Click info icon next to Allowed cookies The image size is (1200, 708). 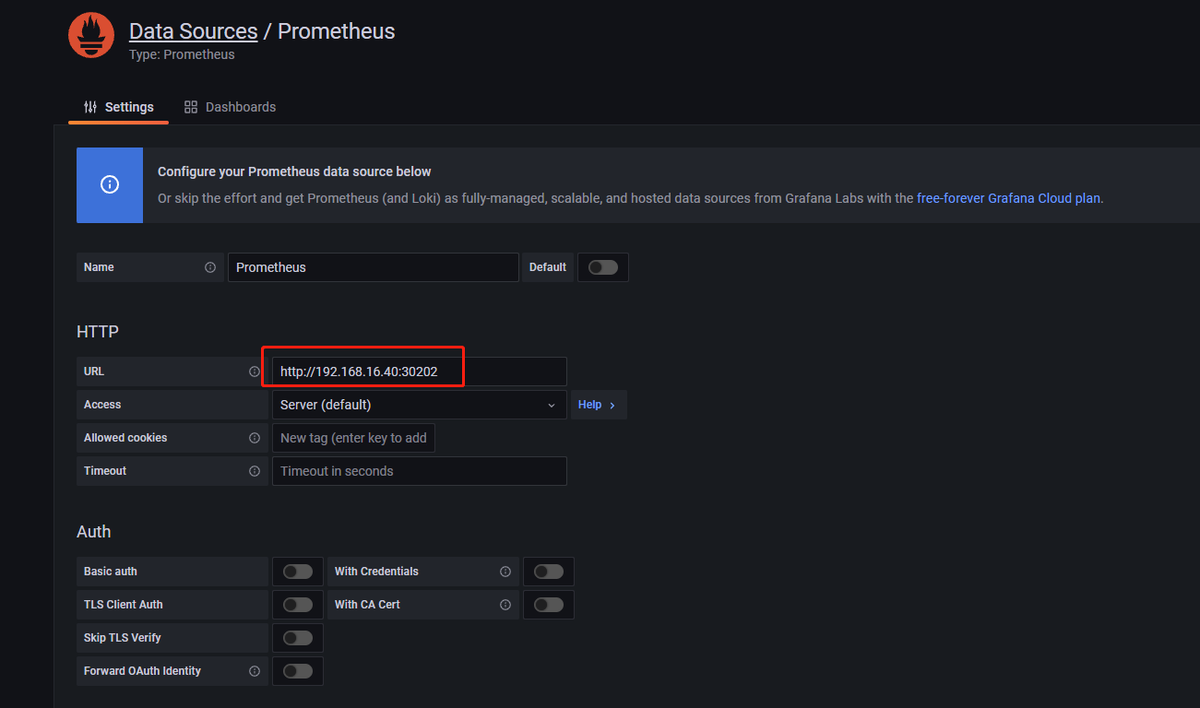point(254,438)
